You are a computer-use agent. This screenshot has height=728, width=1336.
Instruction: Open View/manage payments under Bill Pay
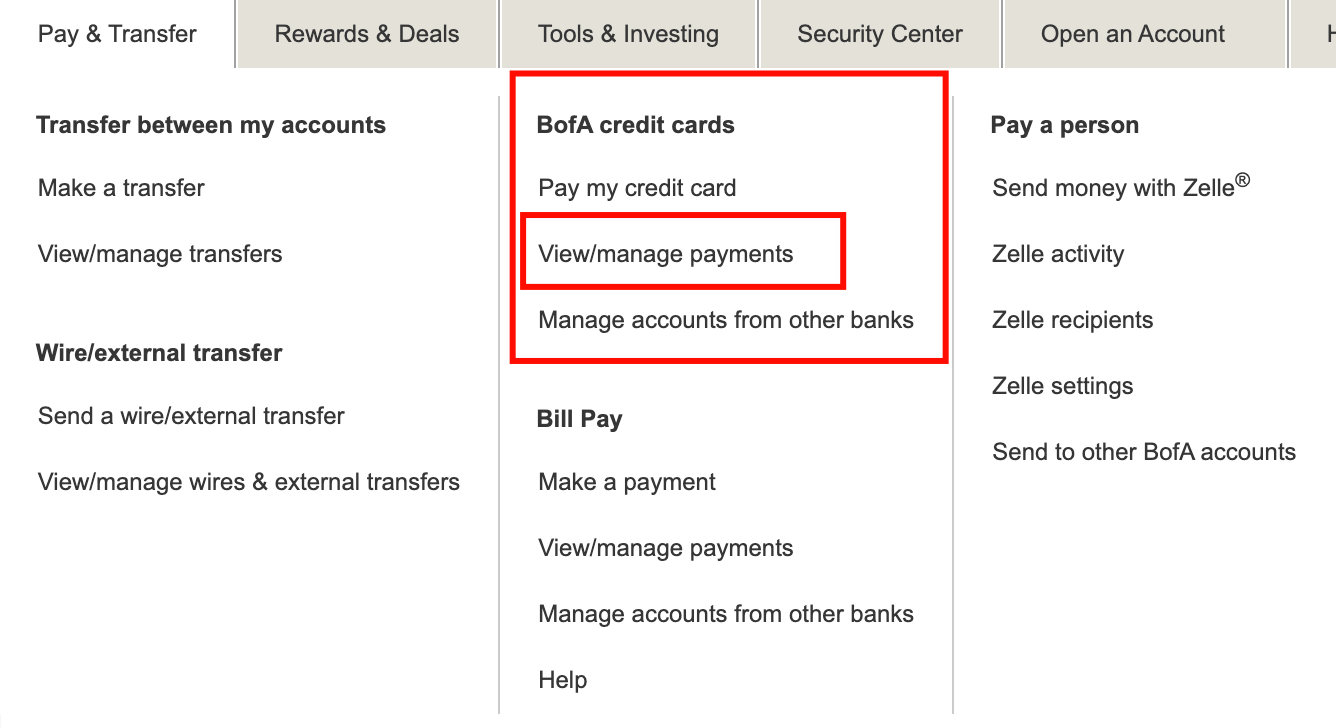pos(666,548)
